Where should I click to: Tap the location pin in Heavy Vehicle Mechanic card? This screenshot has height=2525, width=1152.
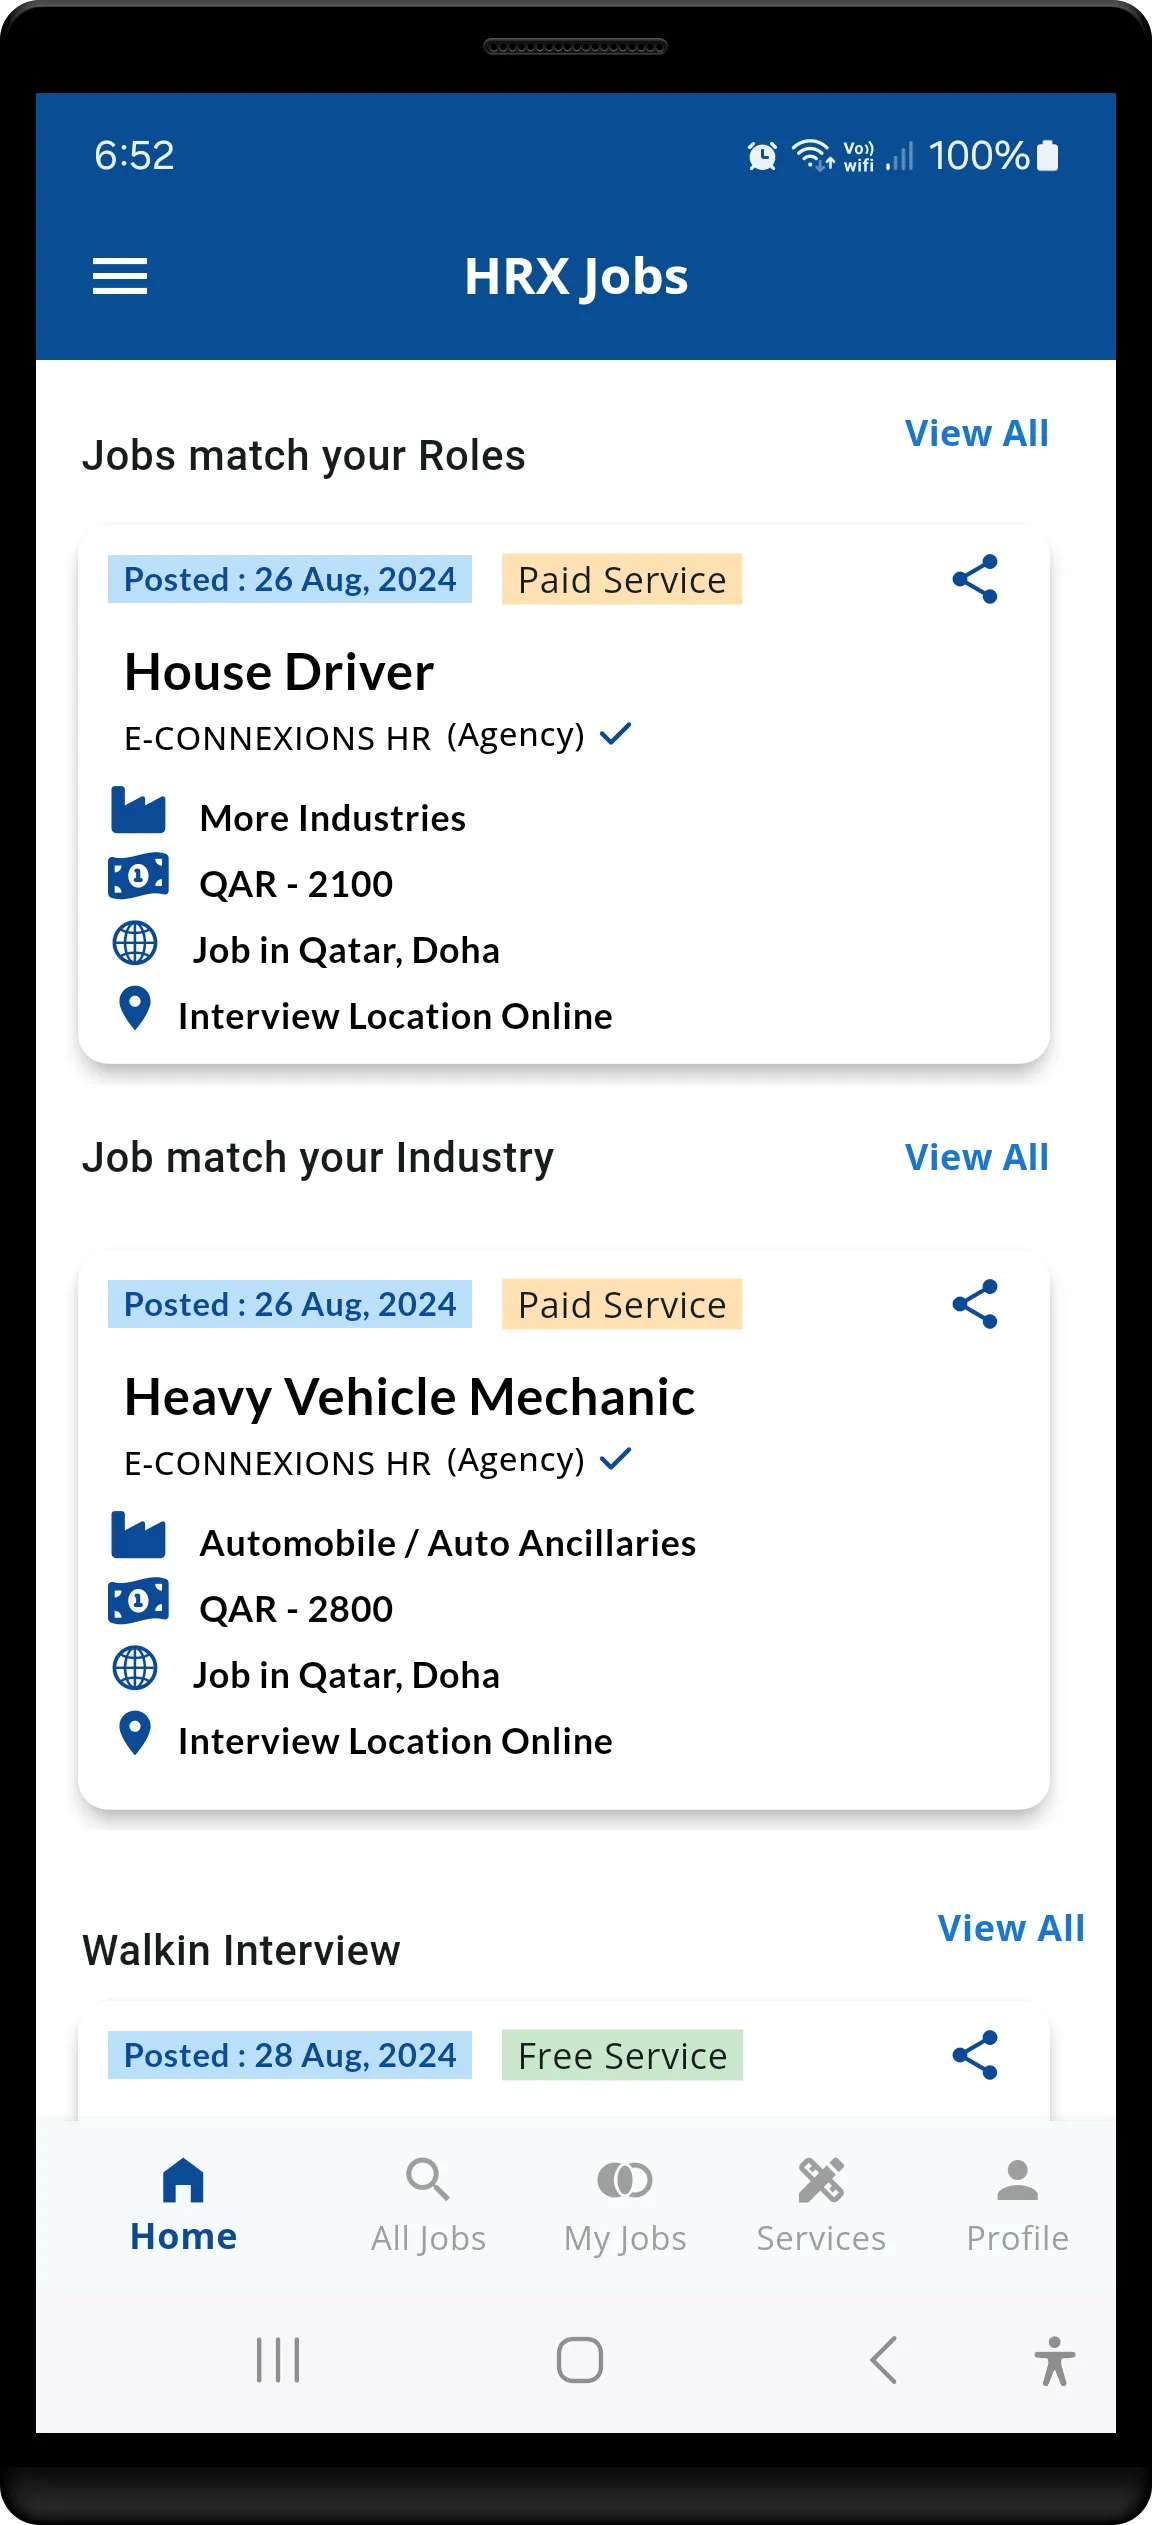click(135, 1733)
